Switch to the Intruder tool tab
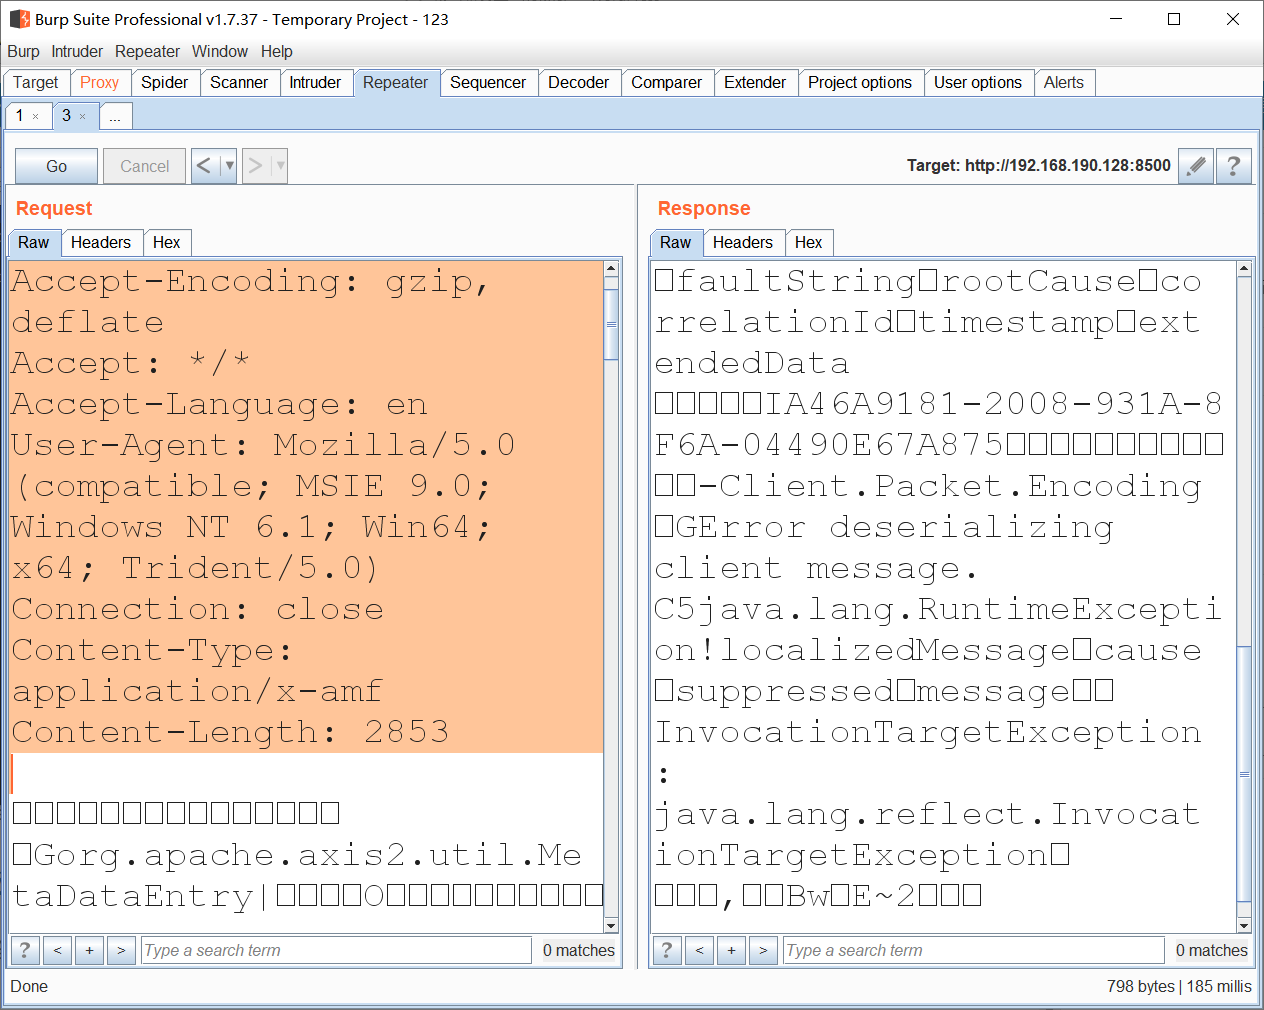 point(315,82)
